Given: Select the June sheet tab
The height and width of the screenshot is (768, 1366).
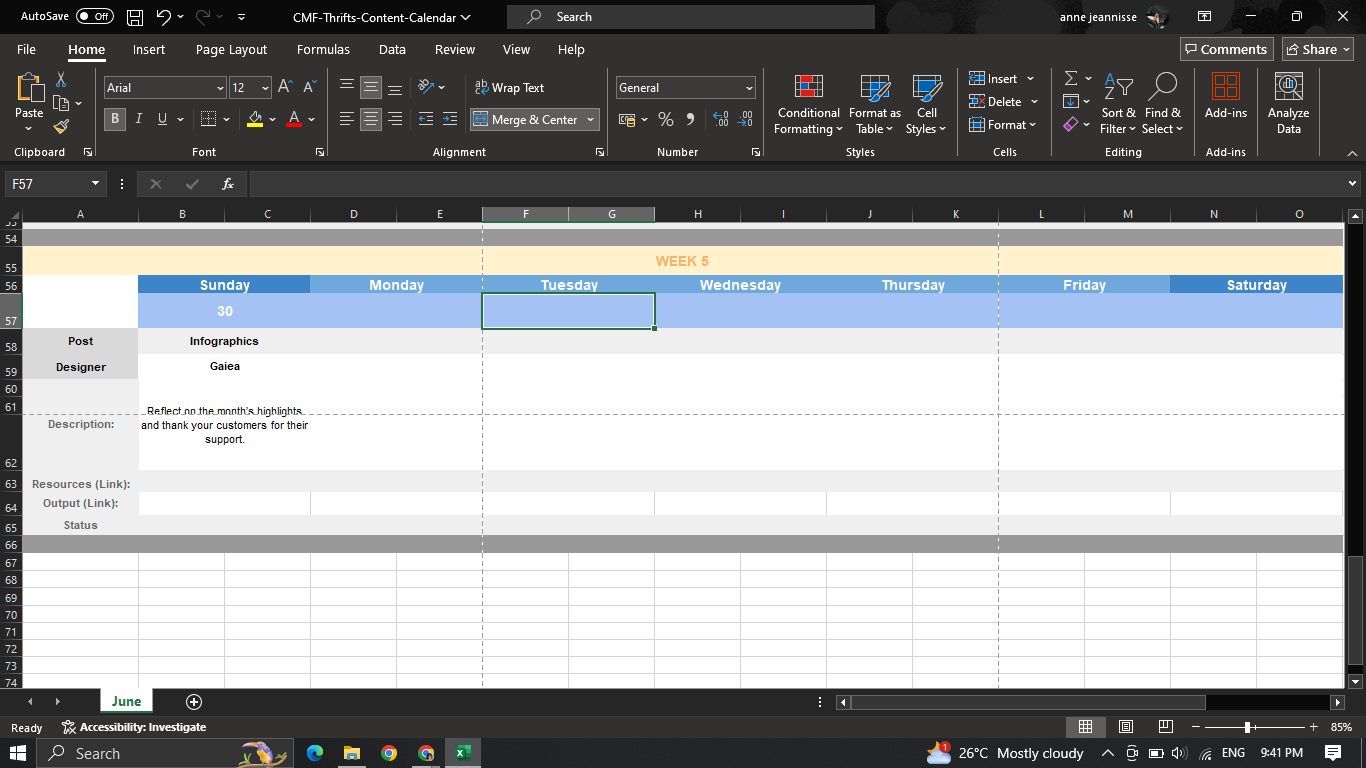Looking at the screenshot, I should (126, 701).
